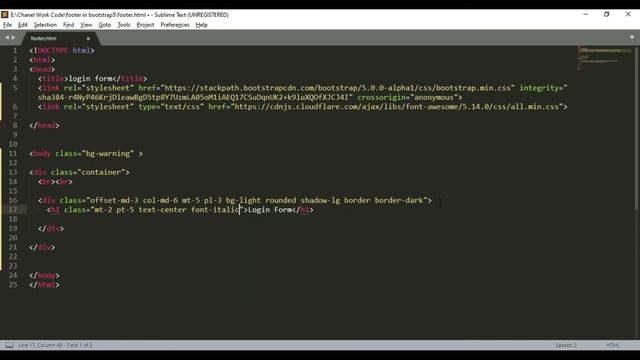Close the footer.html tab via unsaved dot
The image size is (640, 360).
point(88,38)
